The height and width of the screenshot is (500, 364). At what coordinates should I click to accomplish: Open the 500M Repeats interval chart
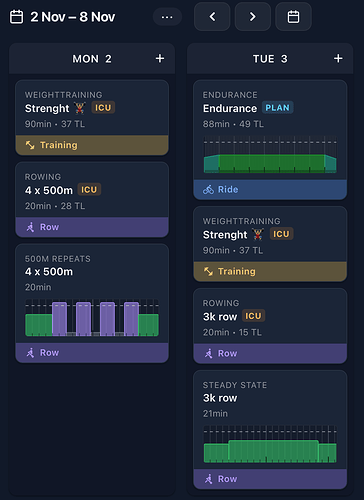coord(92,318)
